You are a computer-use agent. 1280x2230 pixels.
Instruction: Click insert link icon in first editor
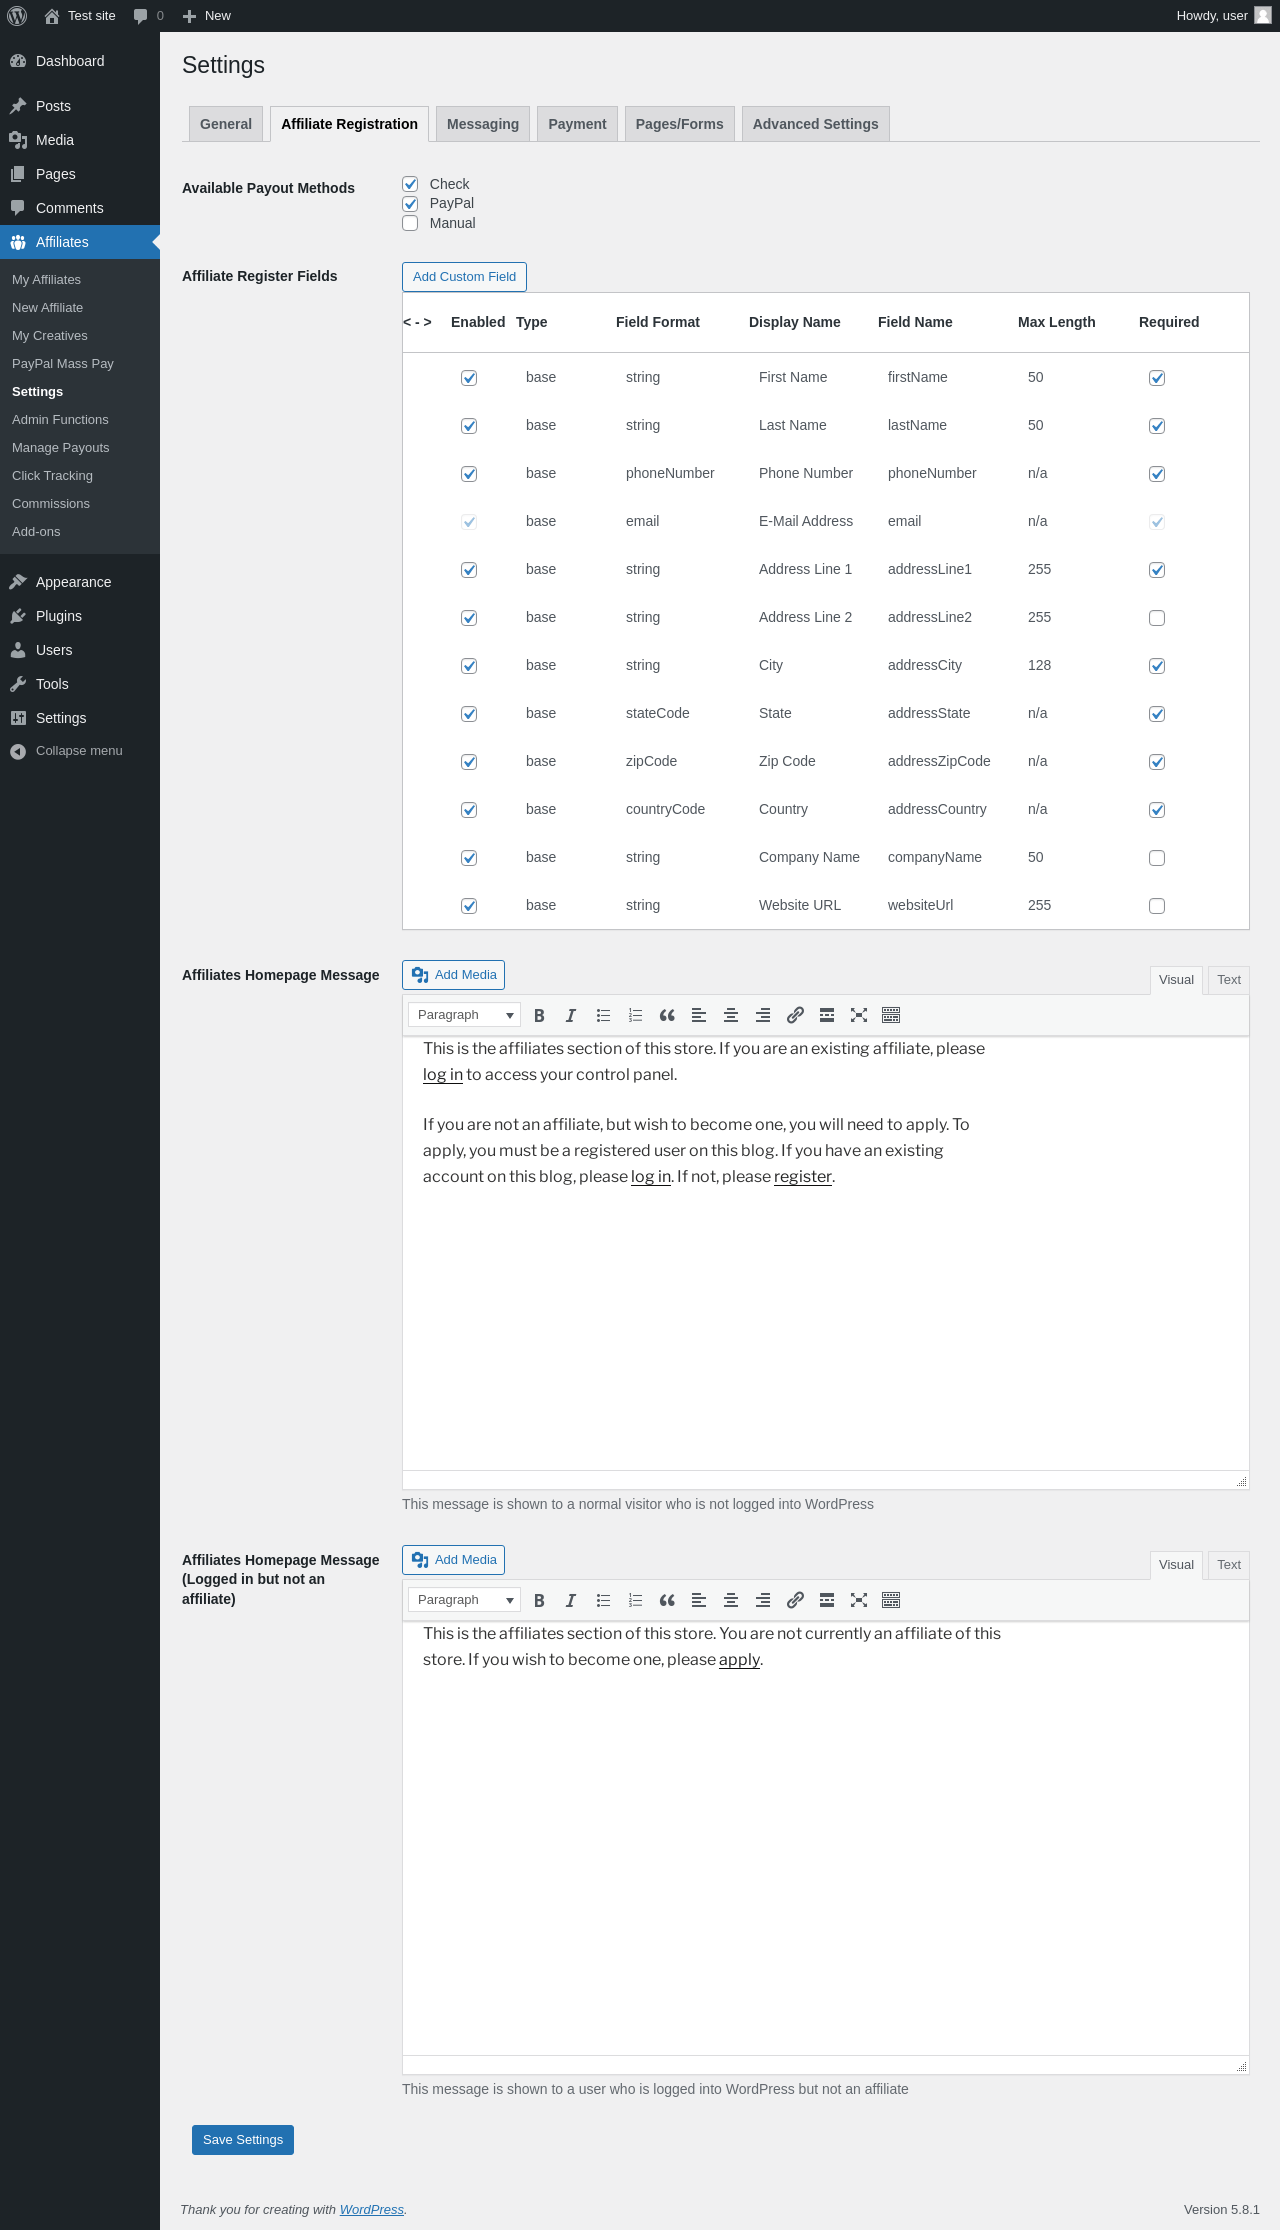coord(795,1015)
